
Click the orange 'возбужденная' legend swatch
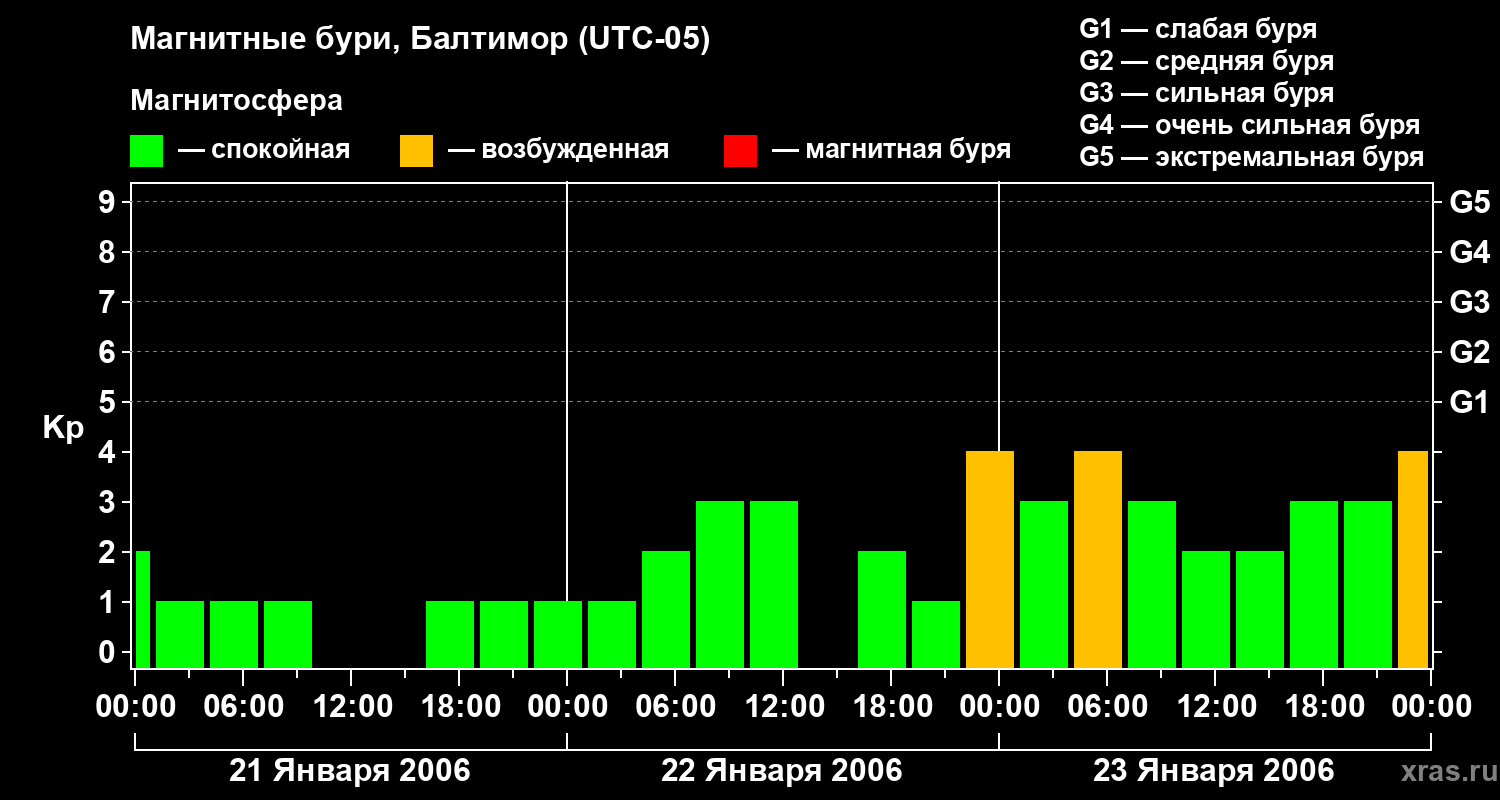click(x=417, y=150)
